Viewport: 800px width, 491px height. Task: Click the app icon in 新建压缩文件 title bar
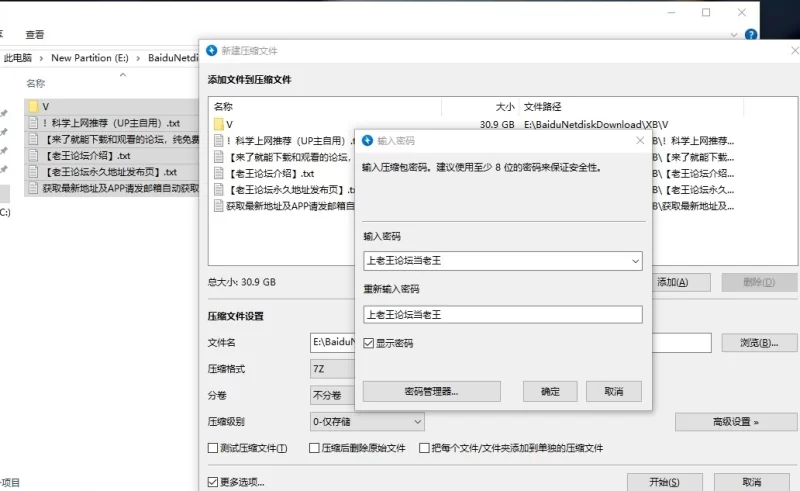(212, 50)
